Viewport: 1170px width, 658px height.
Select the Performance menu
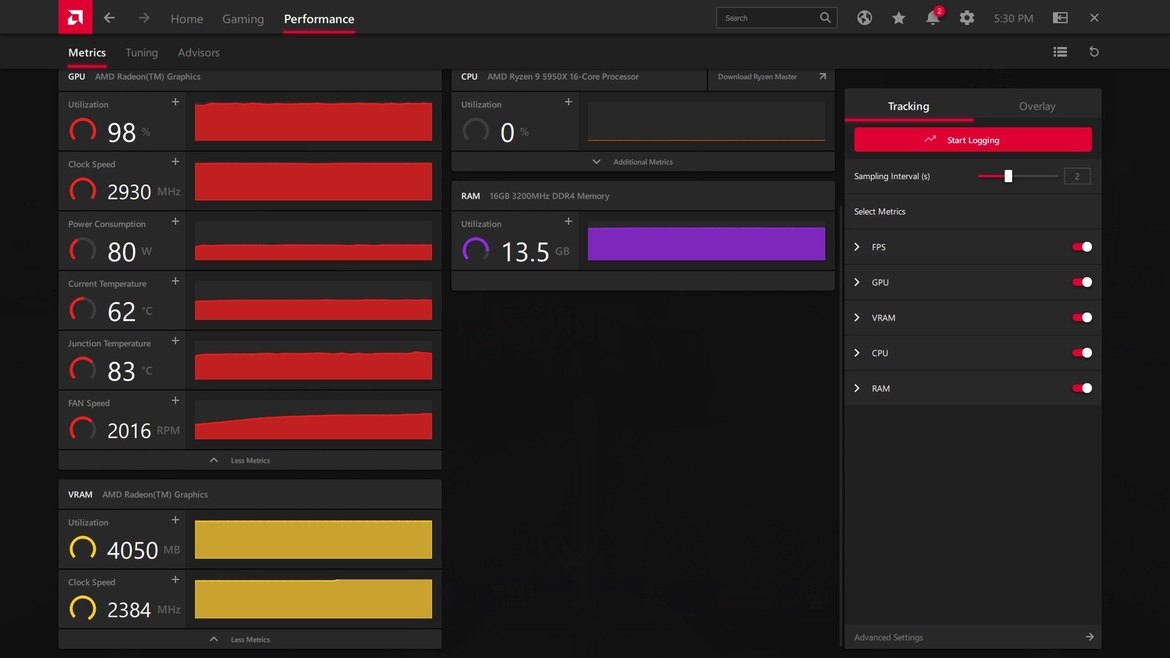point(319,19)
